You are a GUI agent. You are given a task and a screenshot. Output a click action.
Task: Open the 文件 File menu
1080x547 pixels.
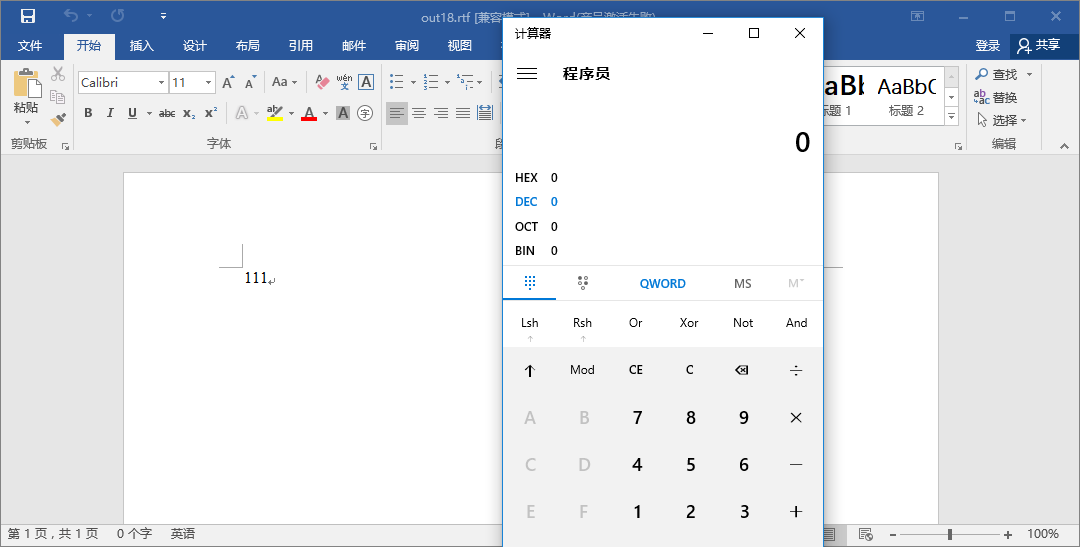click(30, 45)
